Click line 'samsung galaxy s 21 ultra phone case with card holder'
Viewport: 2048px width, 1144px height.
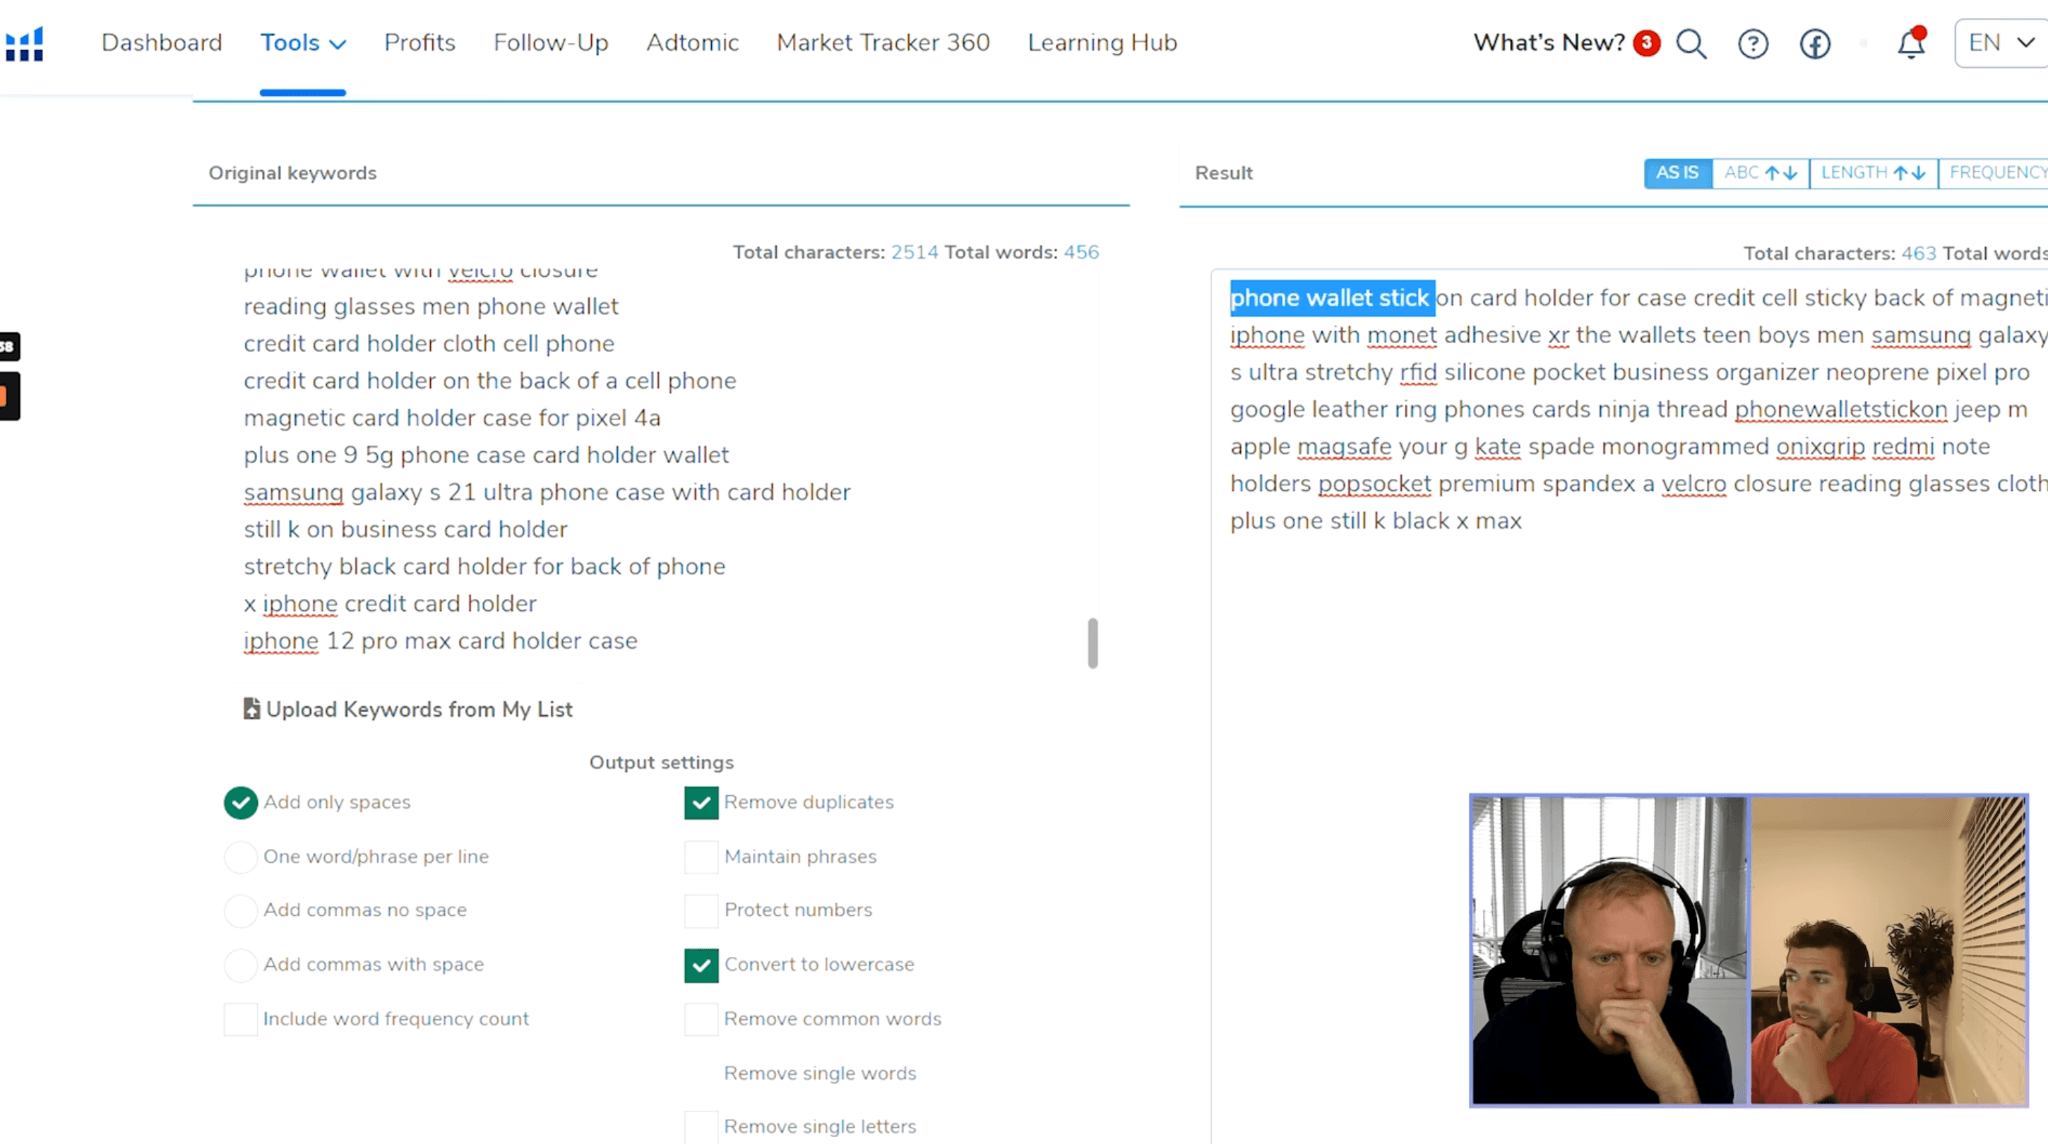[547, 492]
